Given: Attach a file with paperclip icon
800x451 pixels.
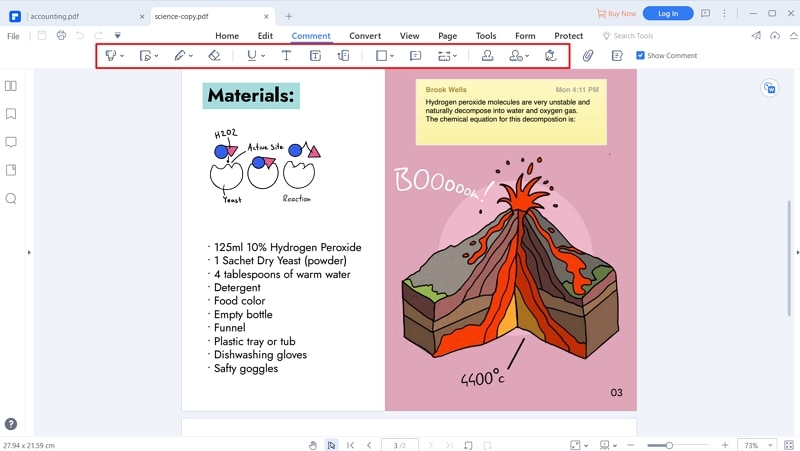Looking at the screenshot, I should (588, 56).
